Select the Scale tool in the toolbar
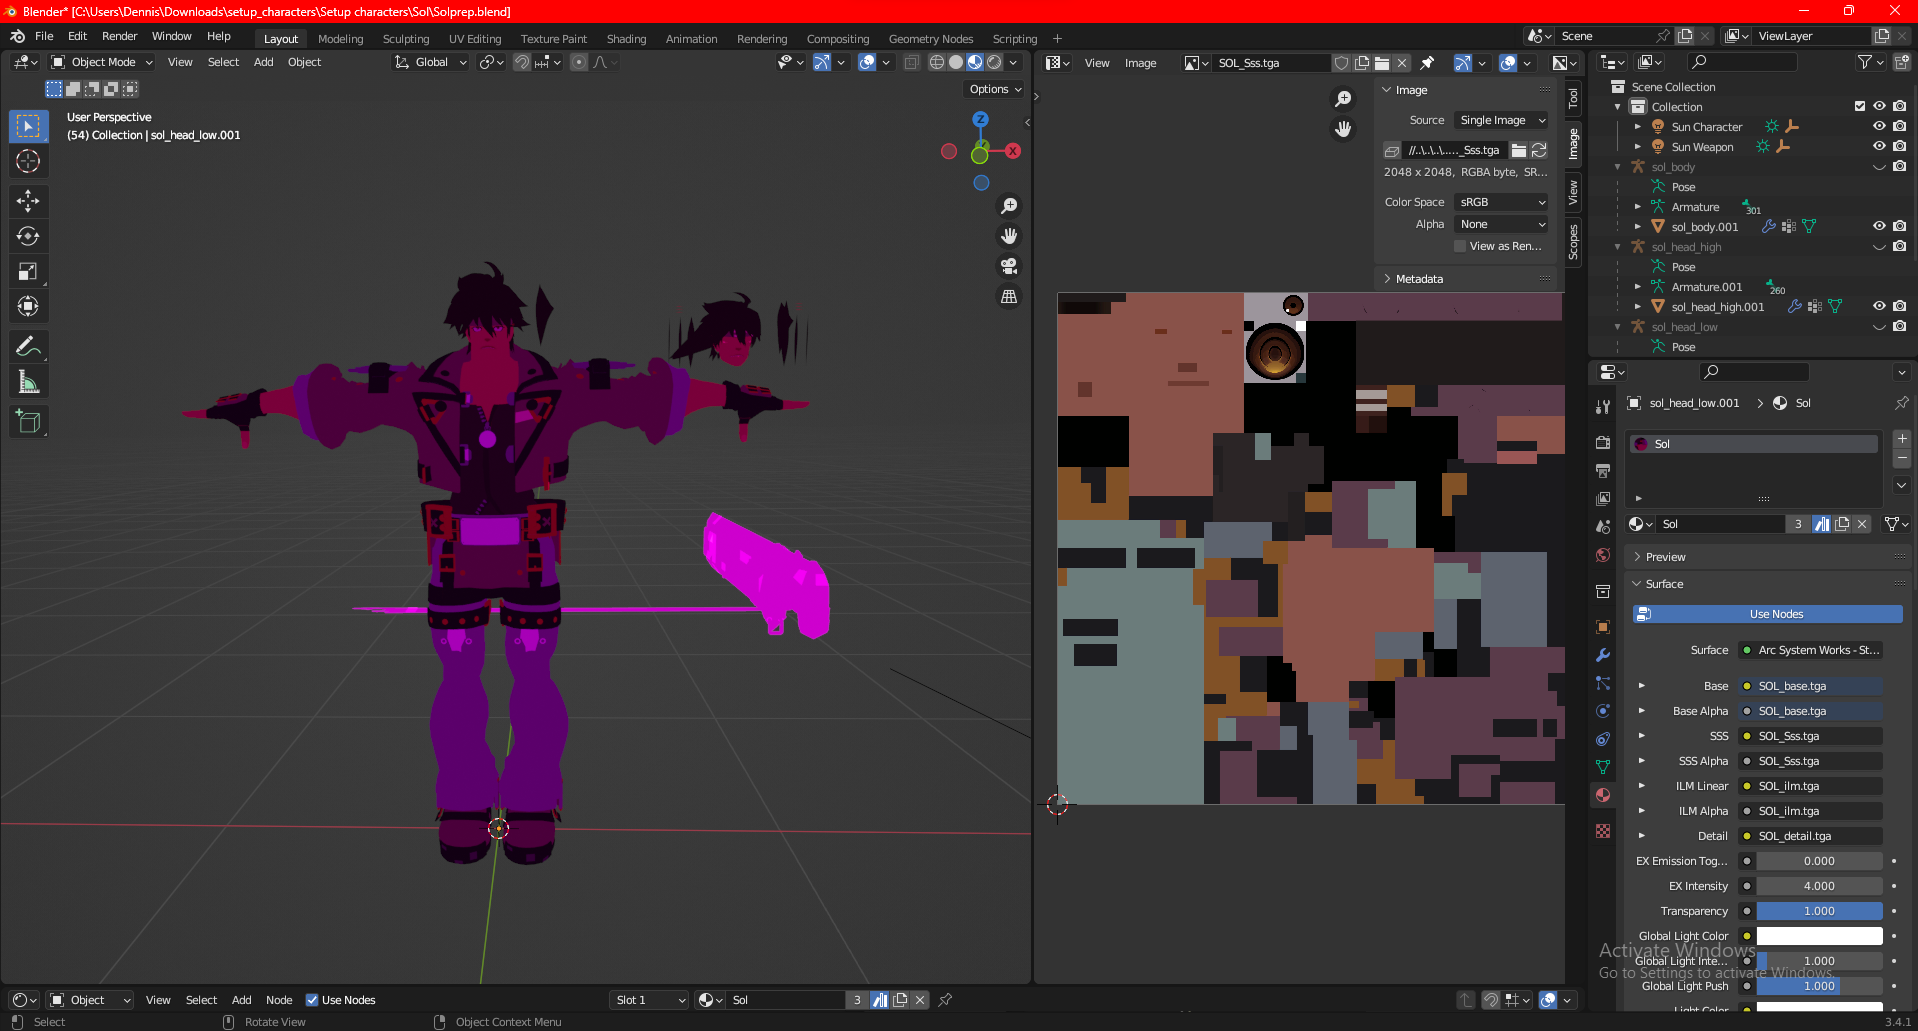Screen dimensions: 1918x1031 click(x=28, y=271)
